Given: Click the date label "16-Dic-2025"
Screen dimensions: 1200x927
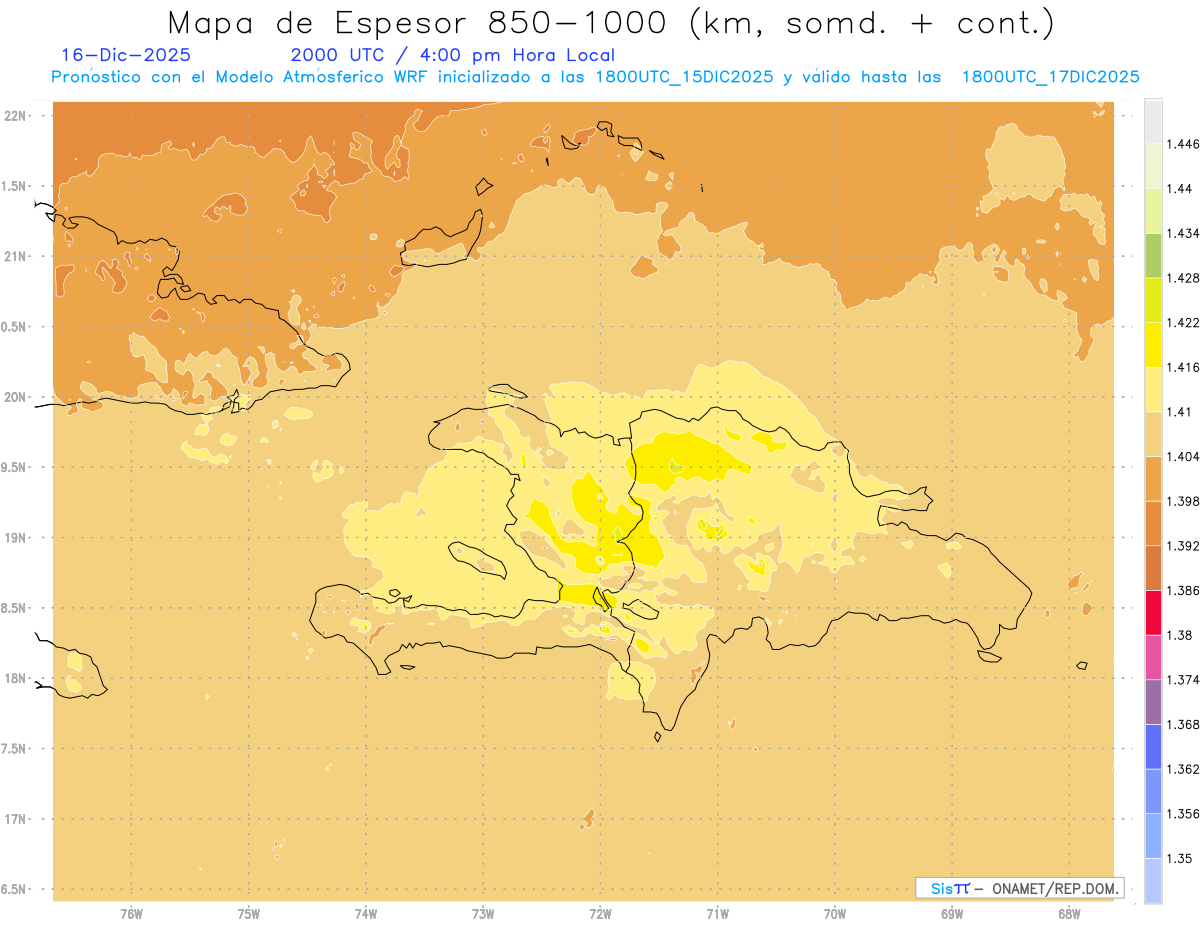Looking at the screenshot, I should tap(126, 56).
